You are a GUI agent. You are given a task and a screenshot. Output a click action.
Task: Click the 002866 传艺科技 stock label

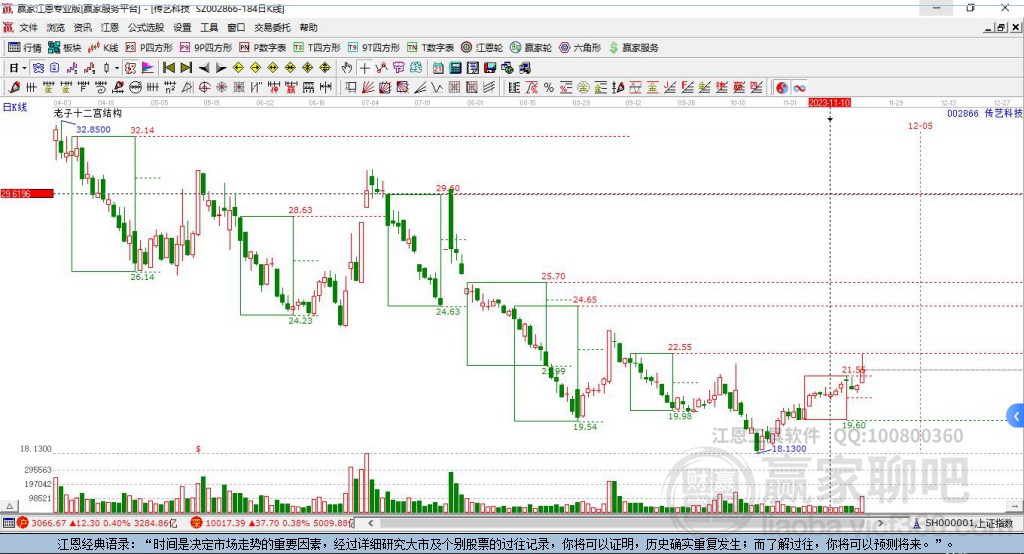point(984,113)
